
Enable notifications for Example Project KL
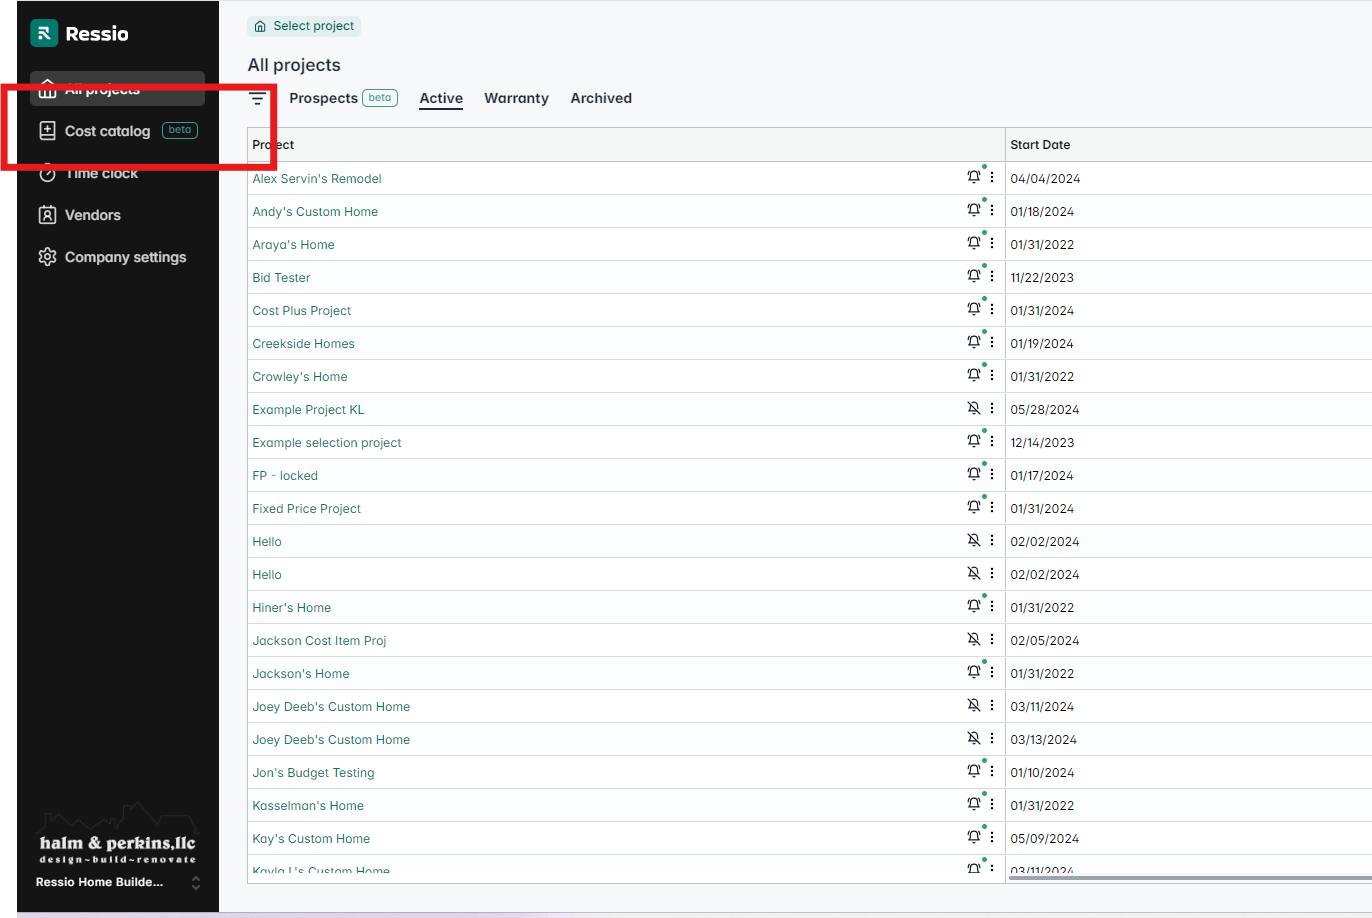[974, 408]
